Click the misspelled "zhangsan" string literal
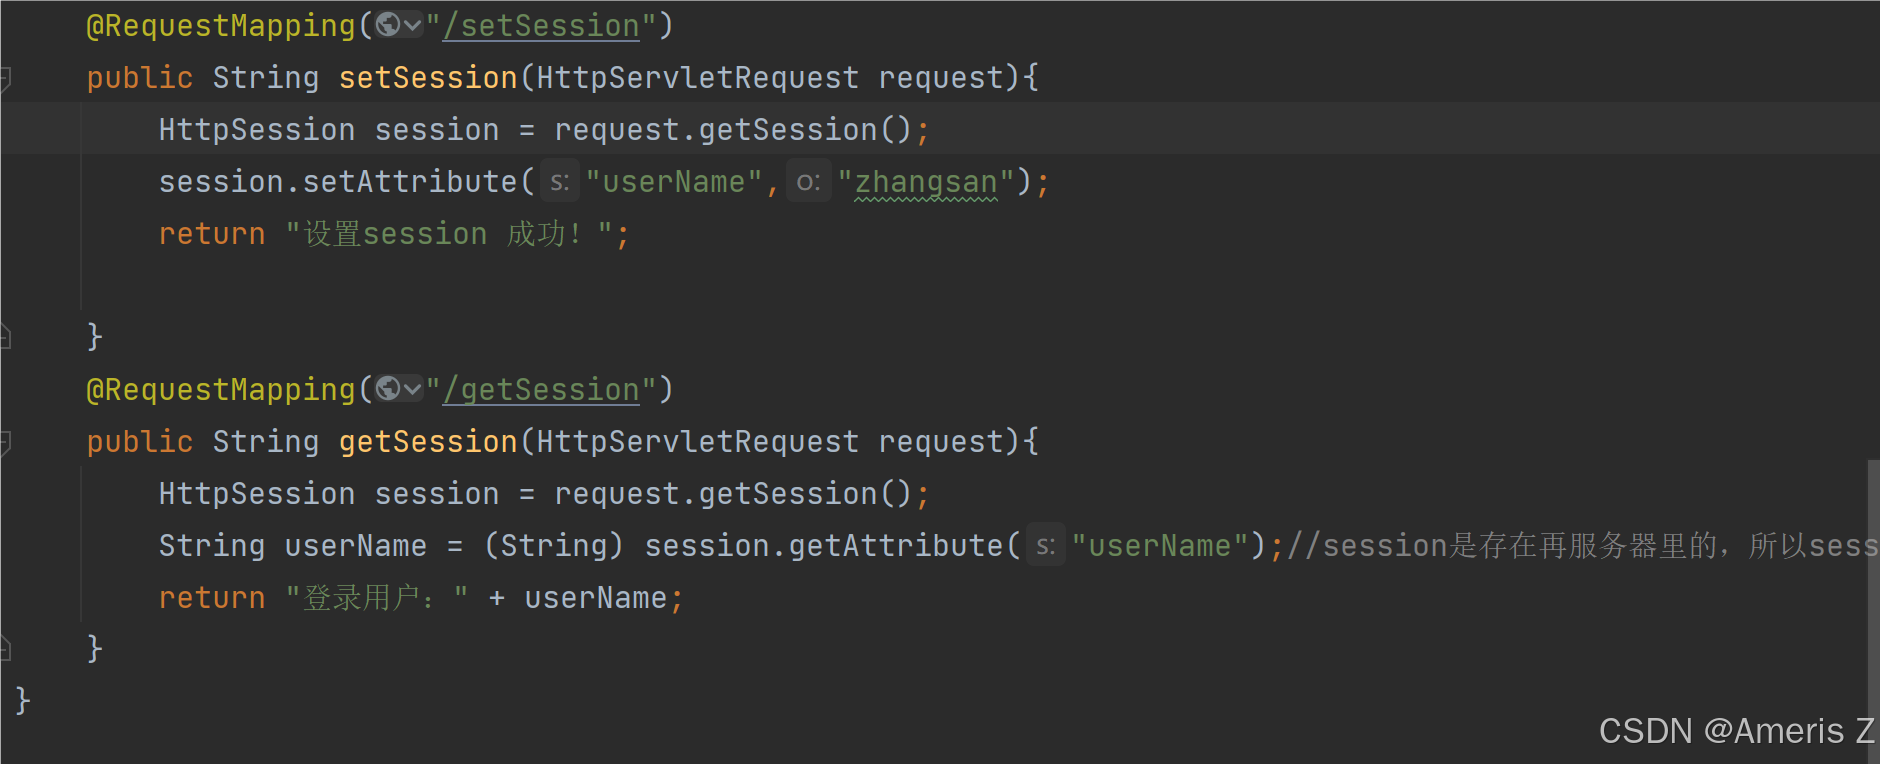1880x764 pixels. [926, 182]
